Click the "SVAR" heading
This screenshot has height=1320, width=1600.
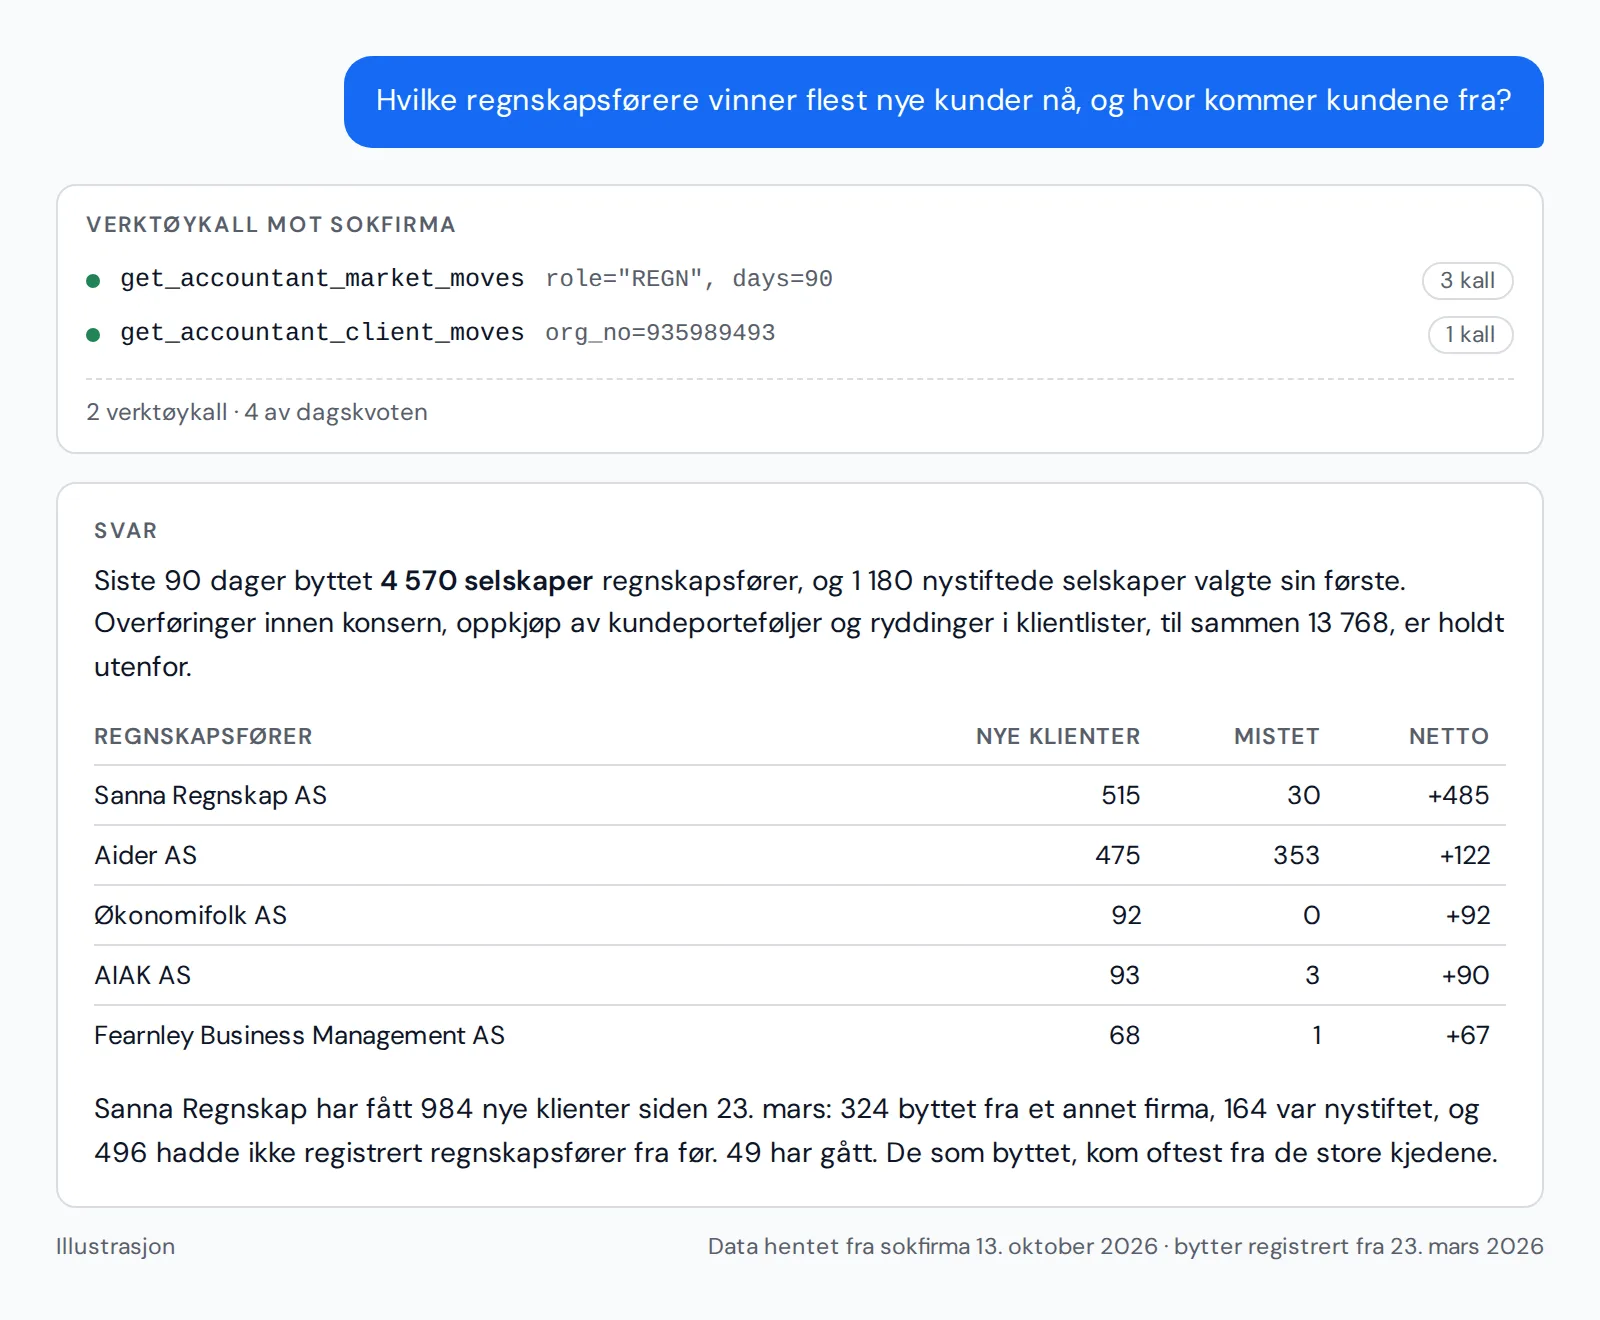[x=126, y=531]
